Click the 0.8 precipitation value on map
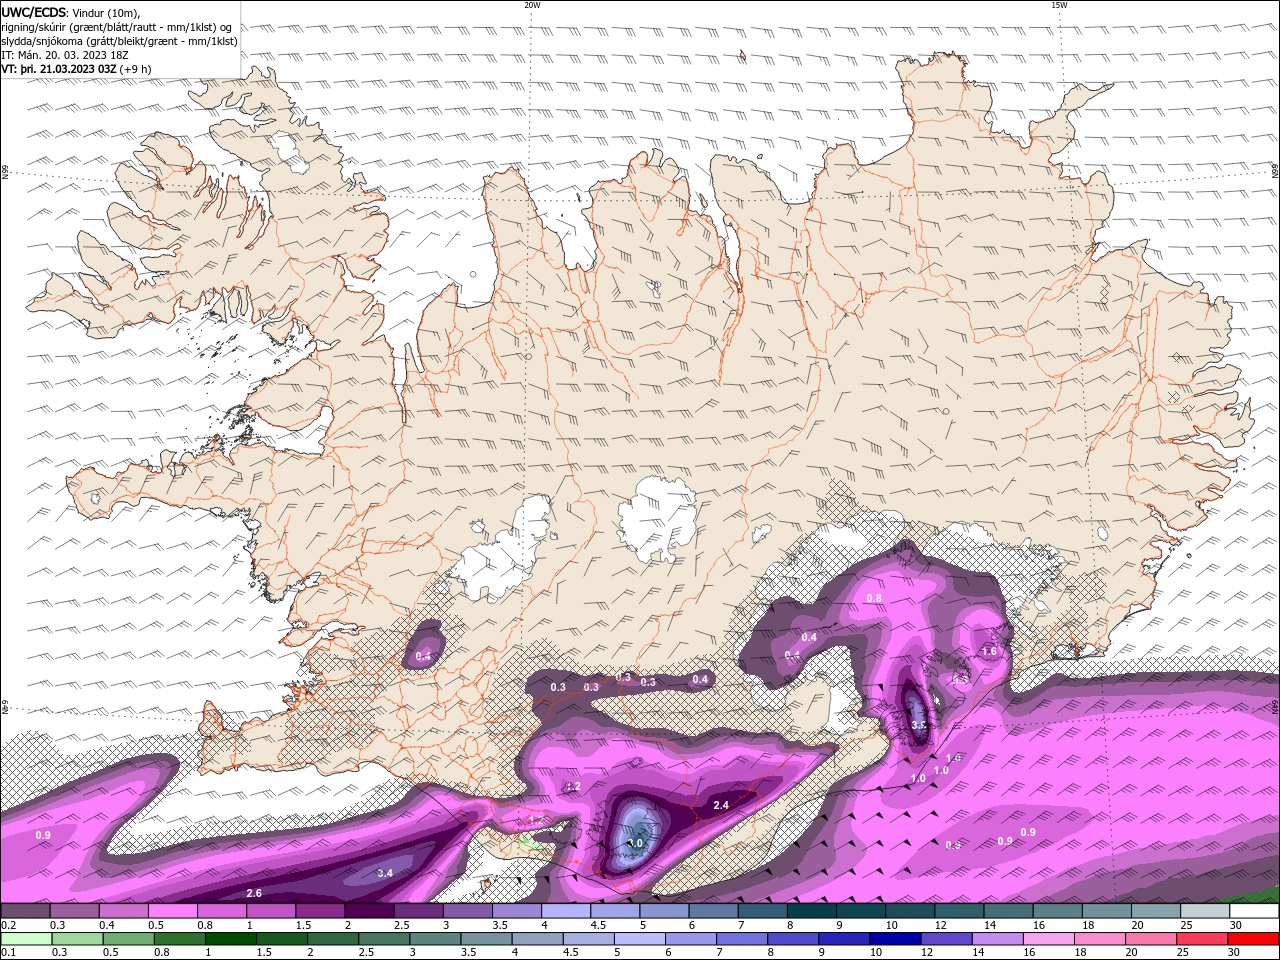The height and width of the screenshot is (960, 1280). click(x=874, y=598)
